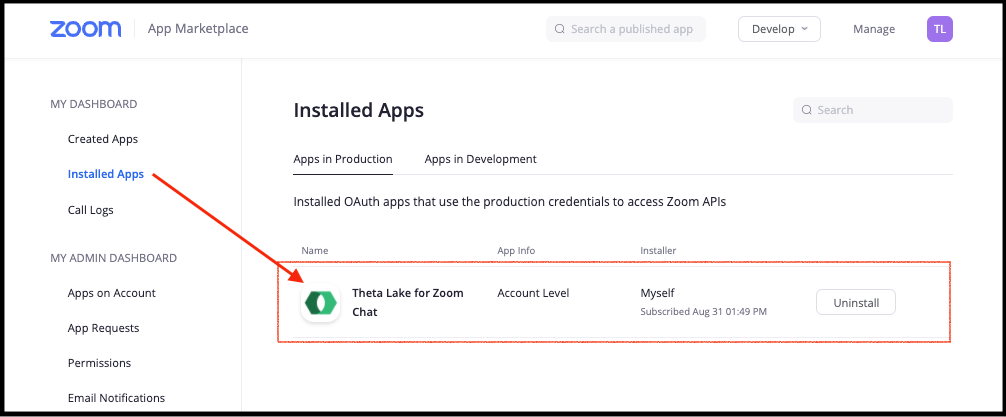1006x417 pixels.
Task: Open 'Theta Lake for Zoom Chat' app name
Action: 408,302
